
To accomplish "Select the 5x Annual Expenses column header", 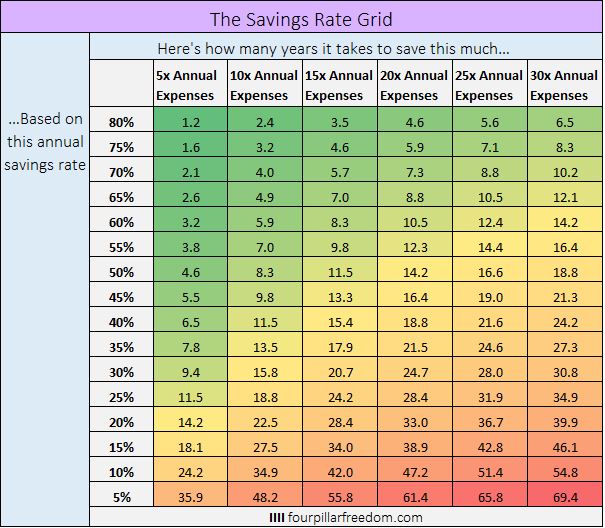I will [x=191, y=84].
